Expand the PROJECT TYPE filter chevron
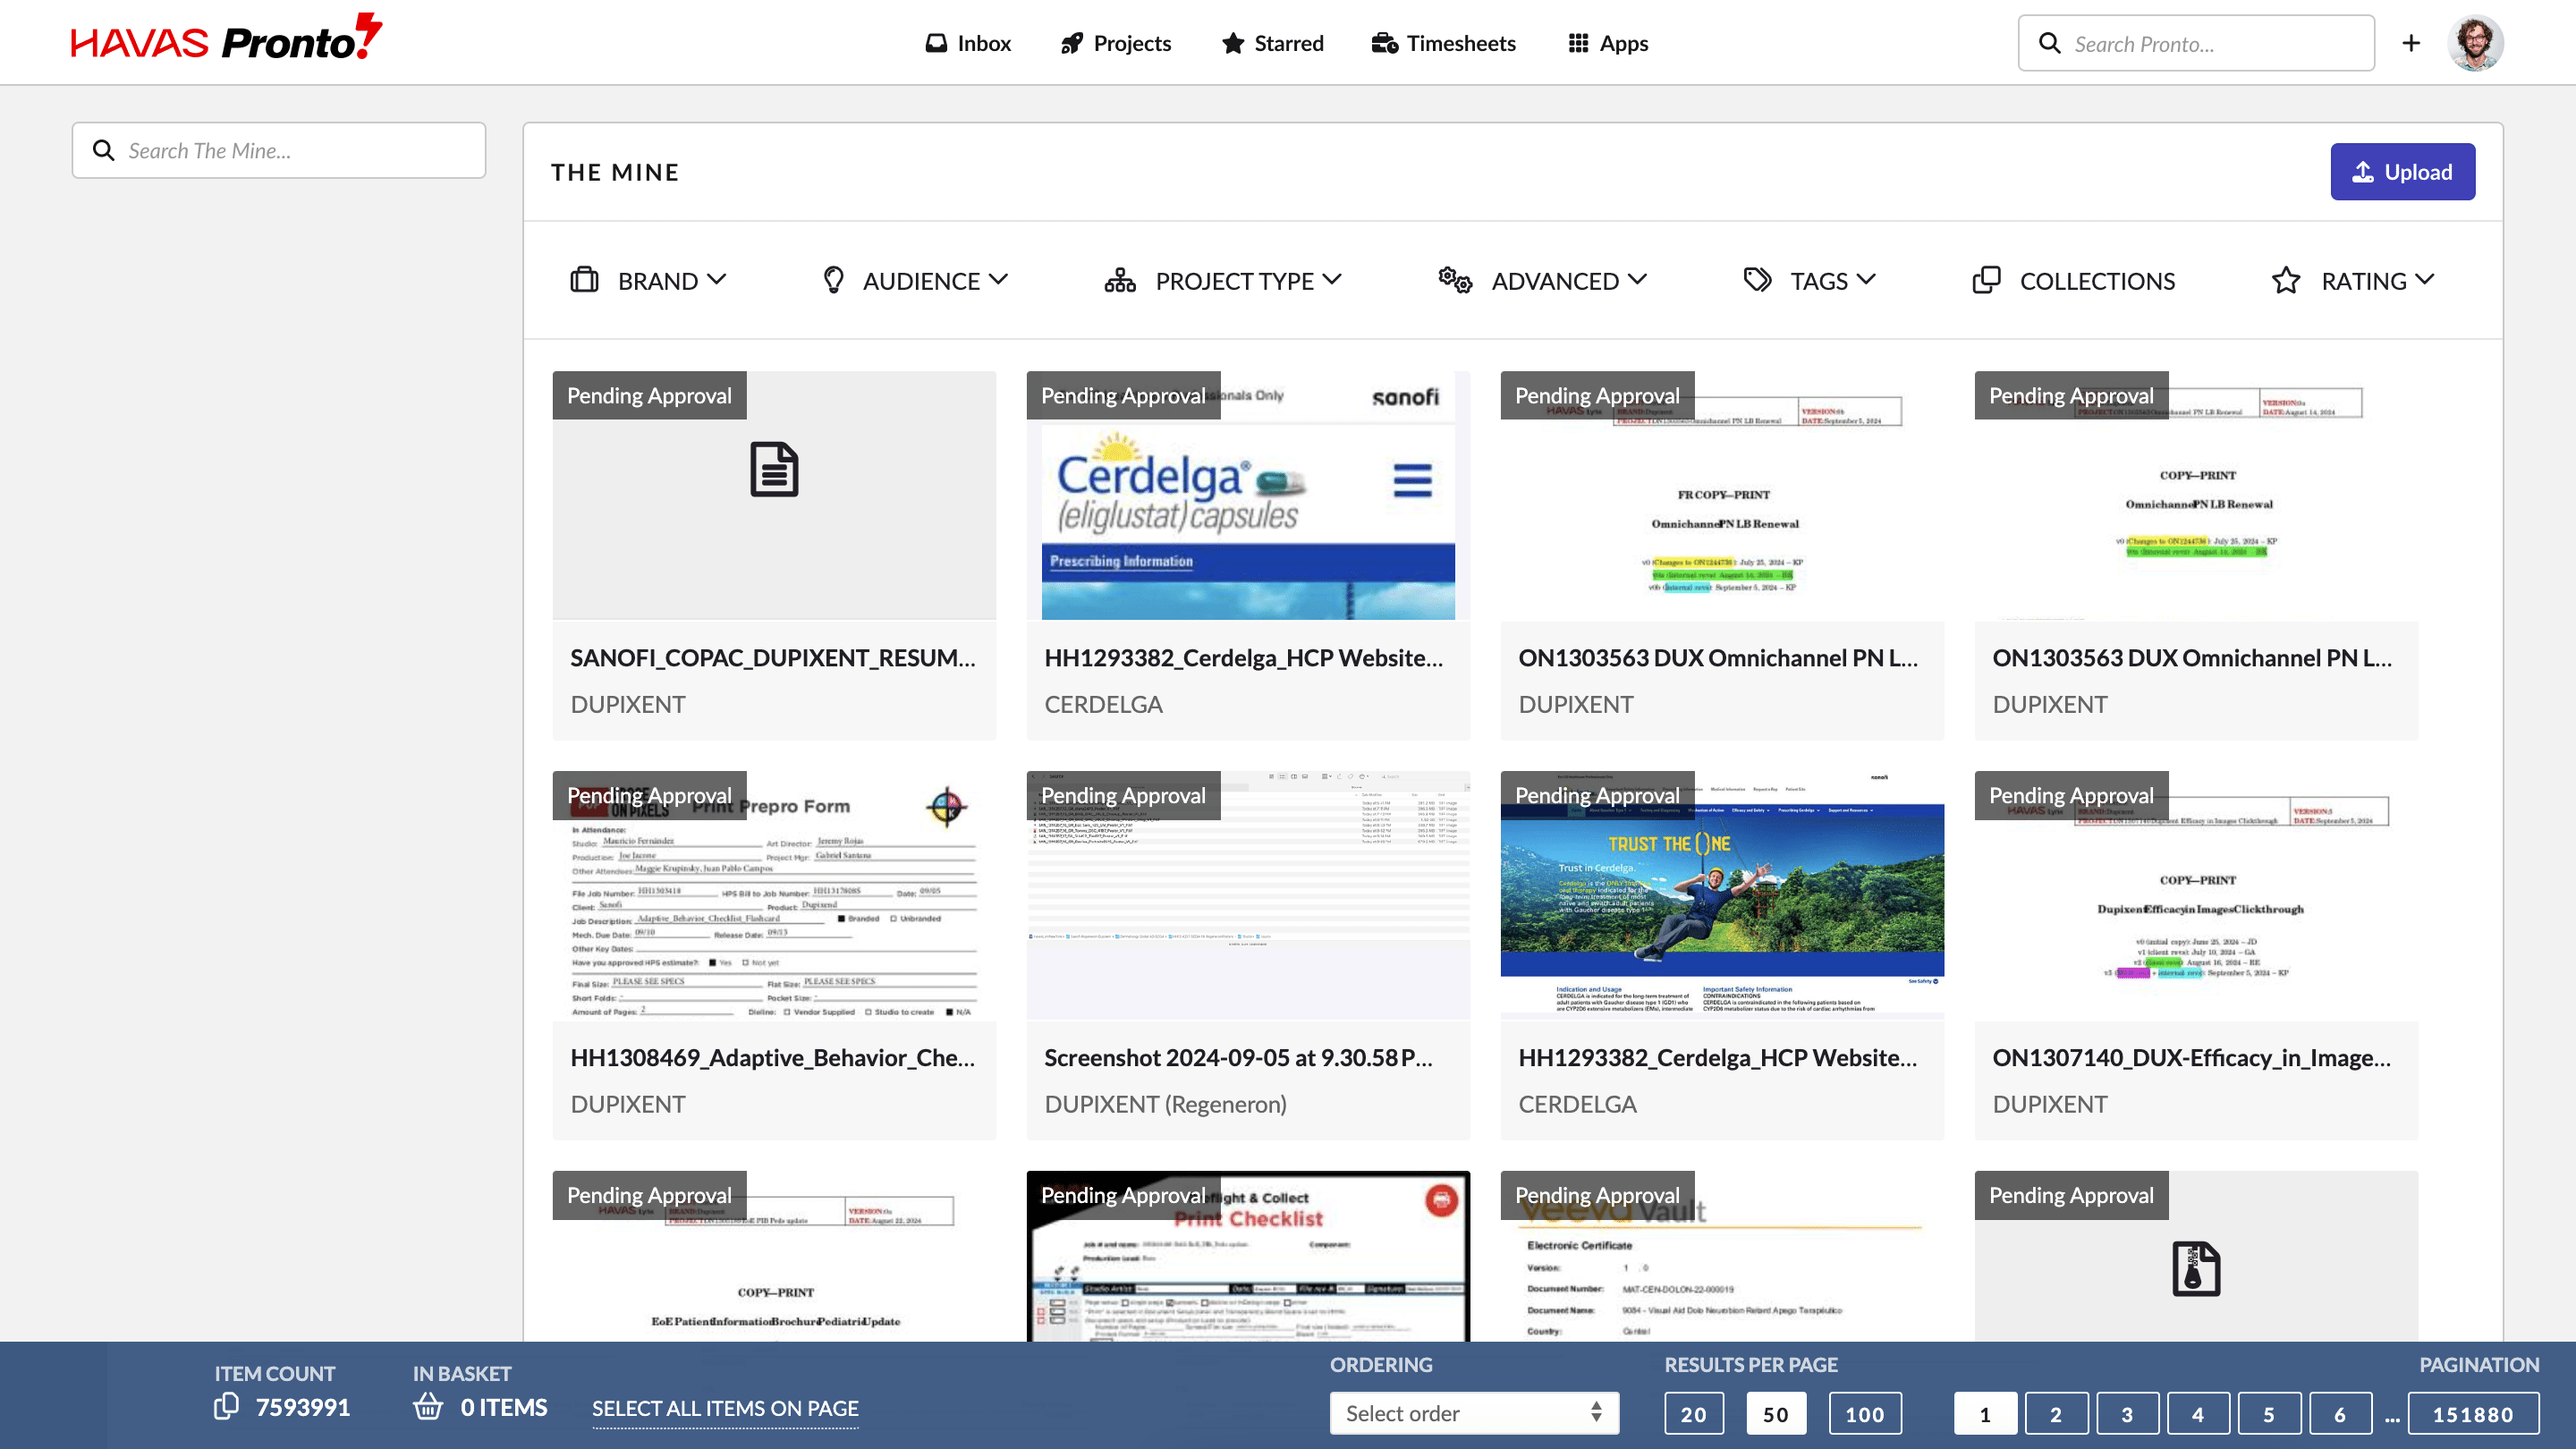The width and height of the screenshot is (2576, 1449). (x=1332, y=280)
